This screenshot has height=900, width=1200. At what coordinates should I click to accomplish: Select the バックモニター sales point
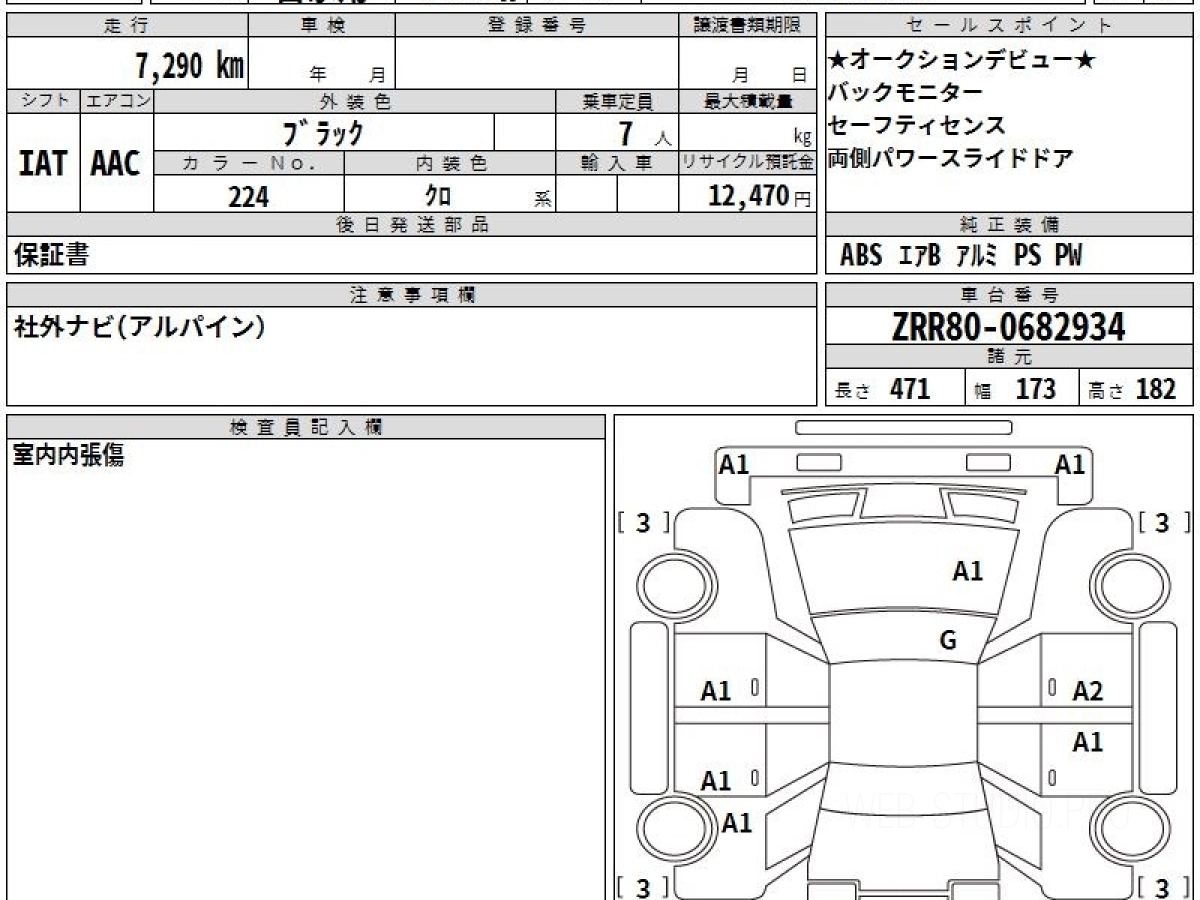(x=906, y=93)
